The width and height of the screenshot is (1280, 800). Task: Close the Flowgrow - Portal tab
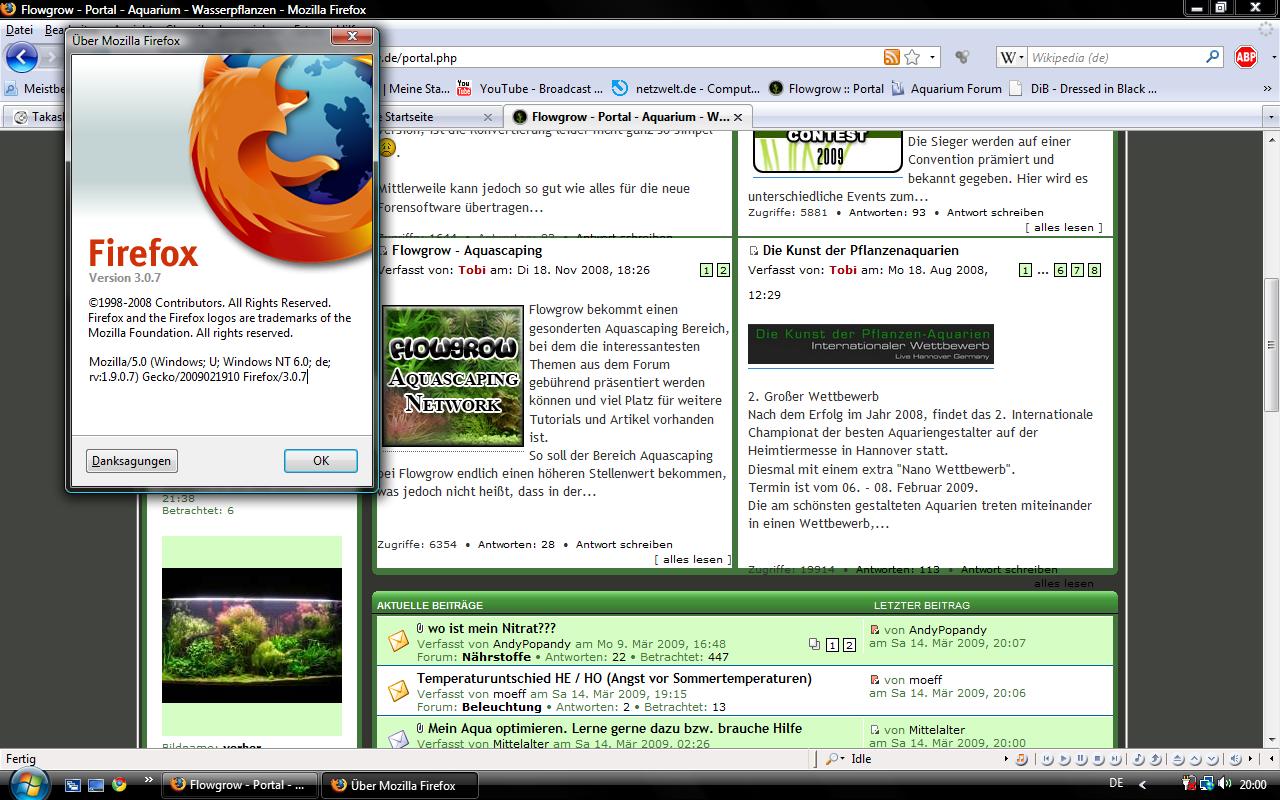pos(739,117)
